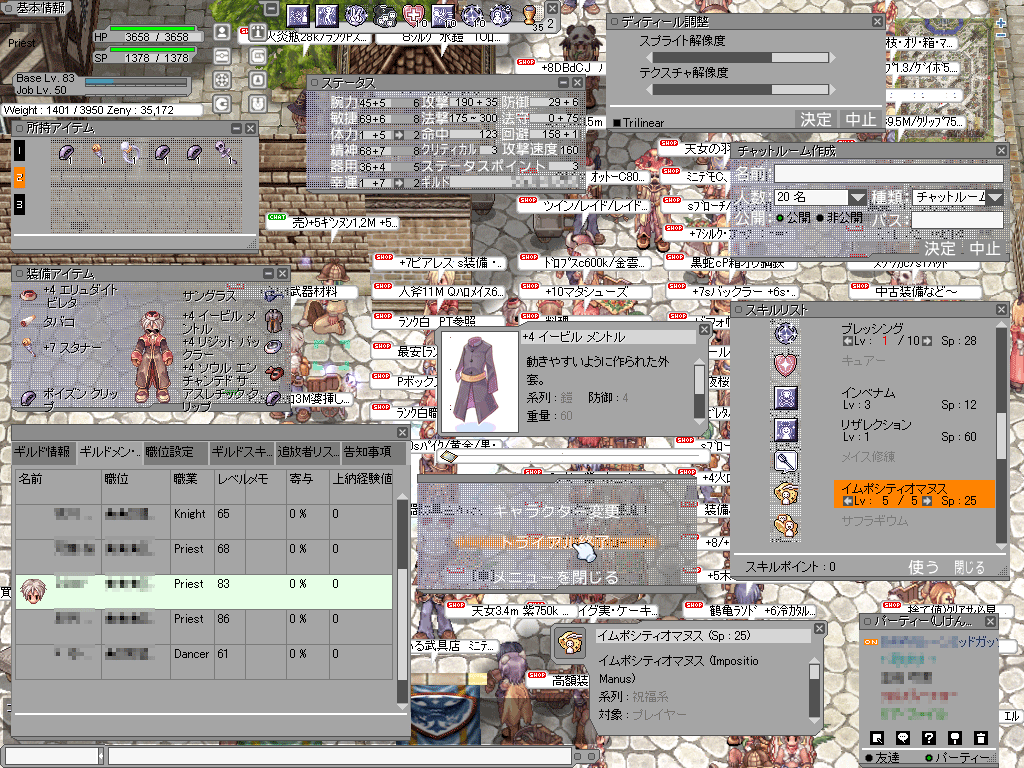
Task: Click 中止 in detail adjustment window
Action: (x=860, y=120)
